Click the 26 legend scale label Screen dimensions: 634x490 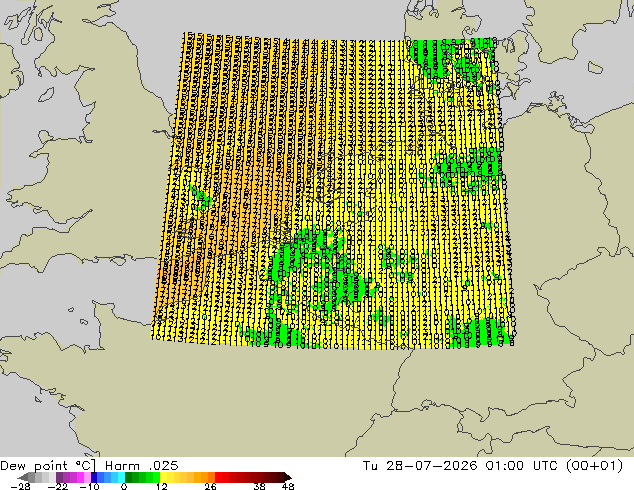(210, 486)
